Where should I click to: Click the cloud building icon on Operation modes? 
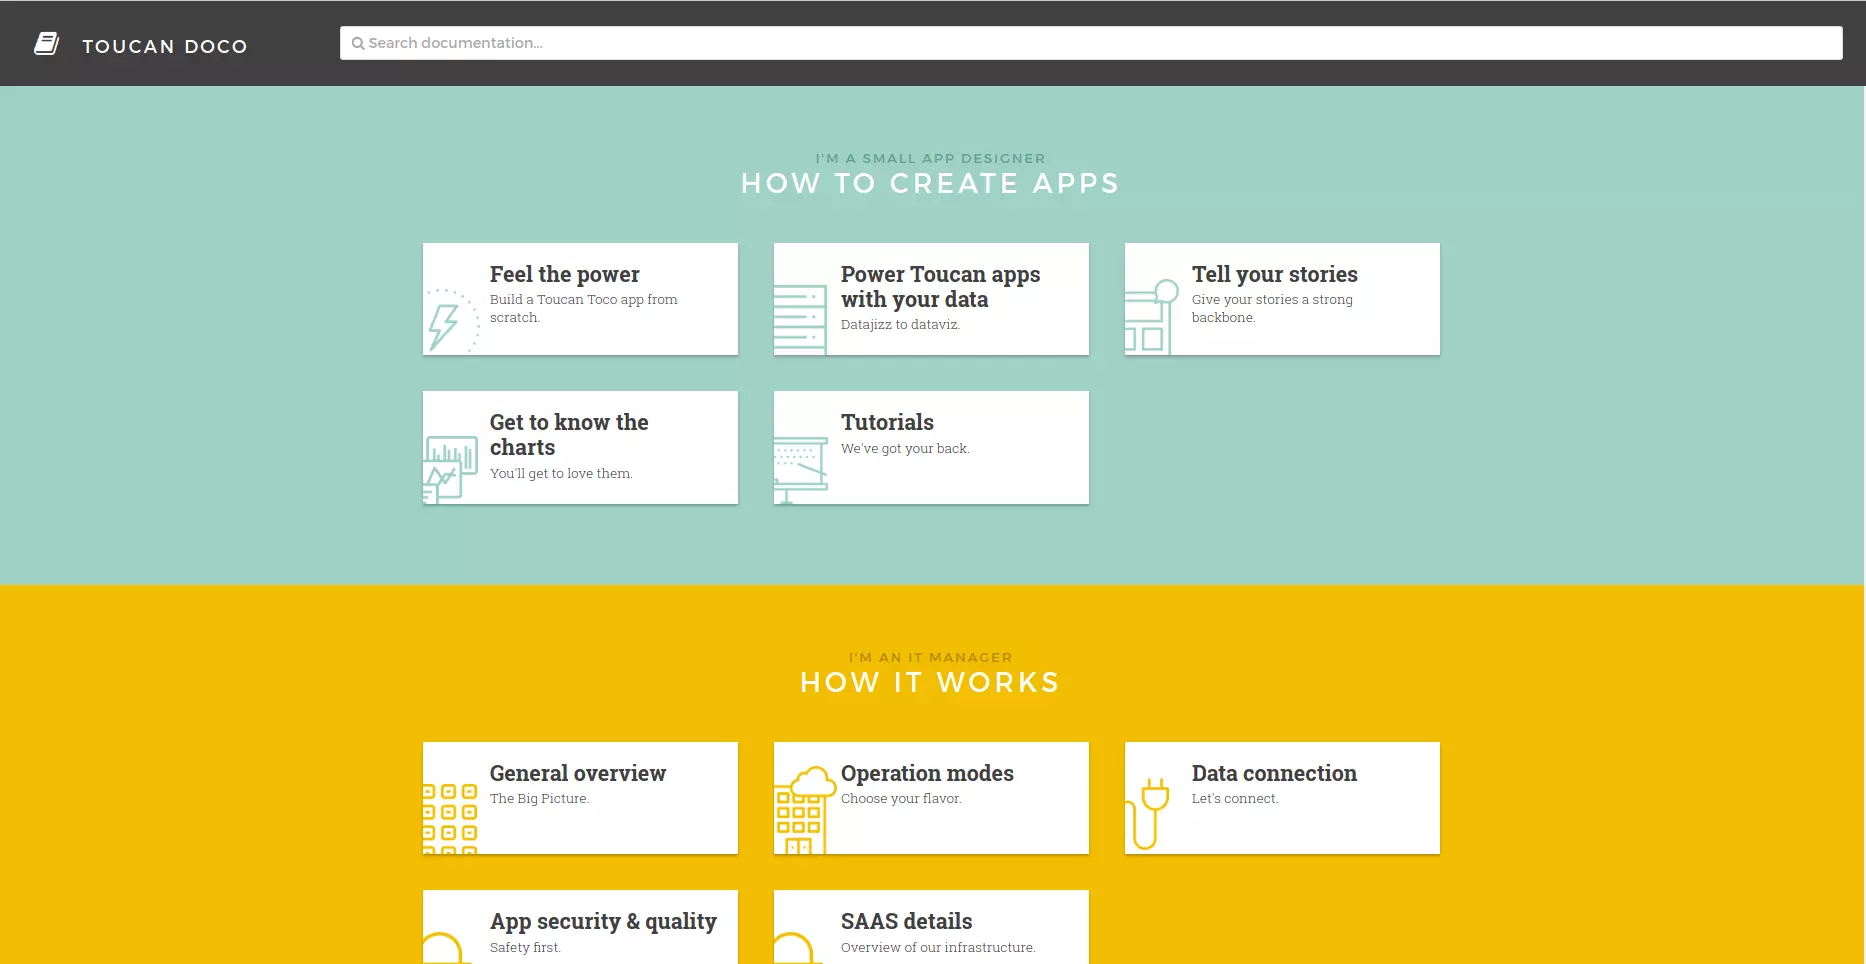coord(802,811)
